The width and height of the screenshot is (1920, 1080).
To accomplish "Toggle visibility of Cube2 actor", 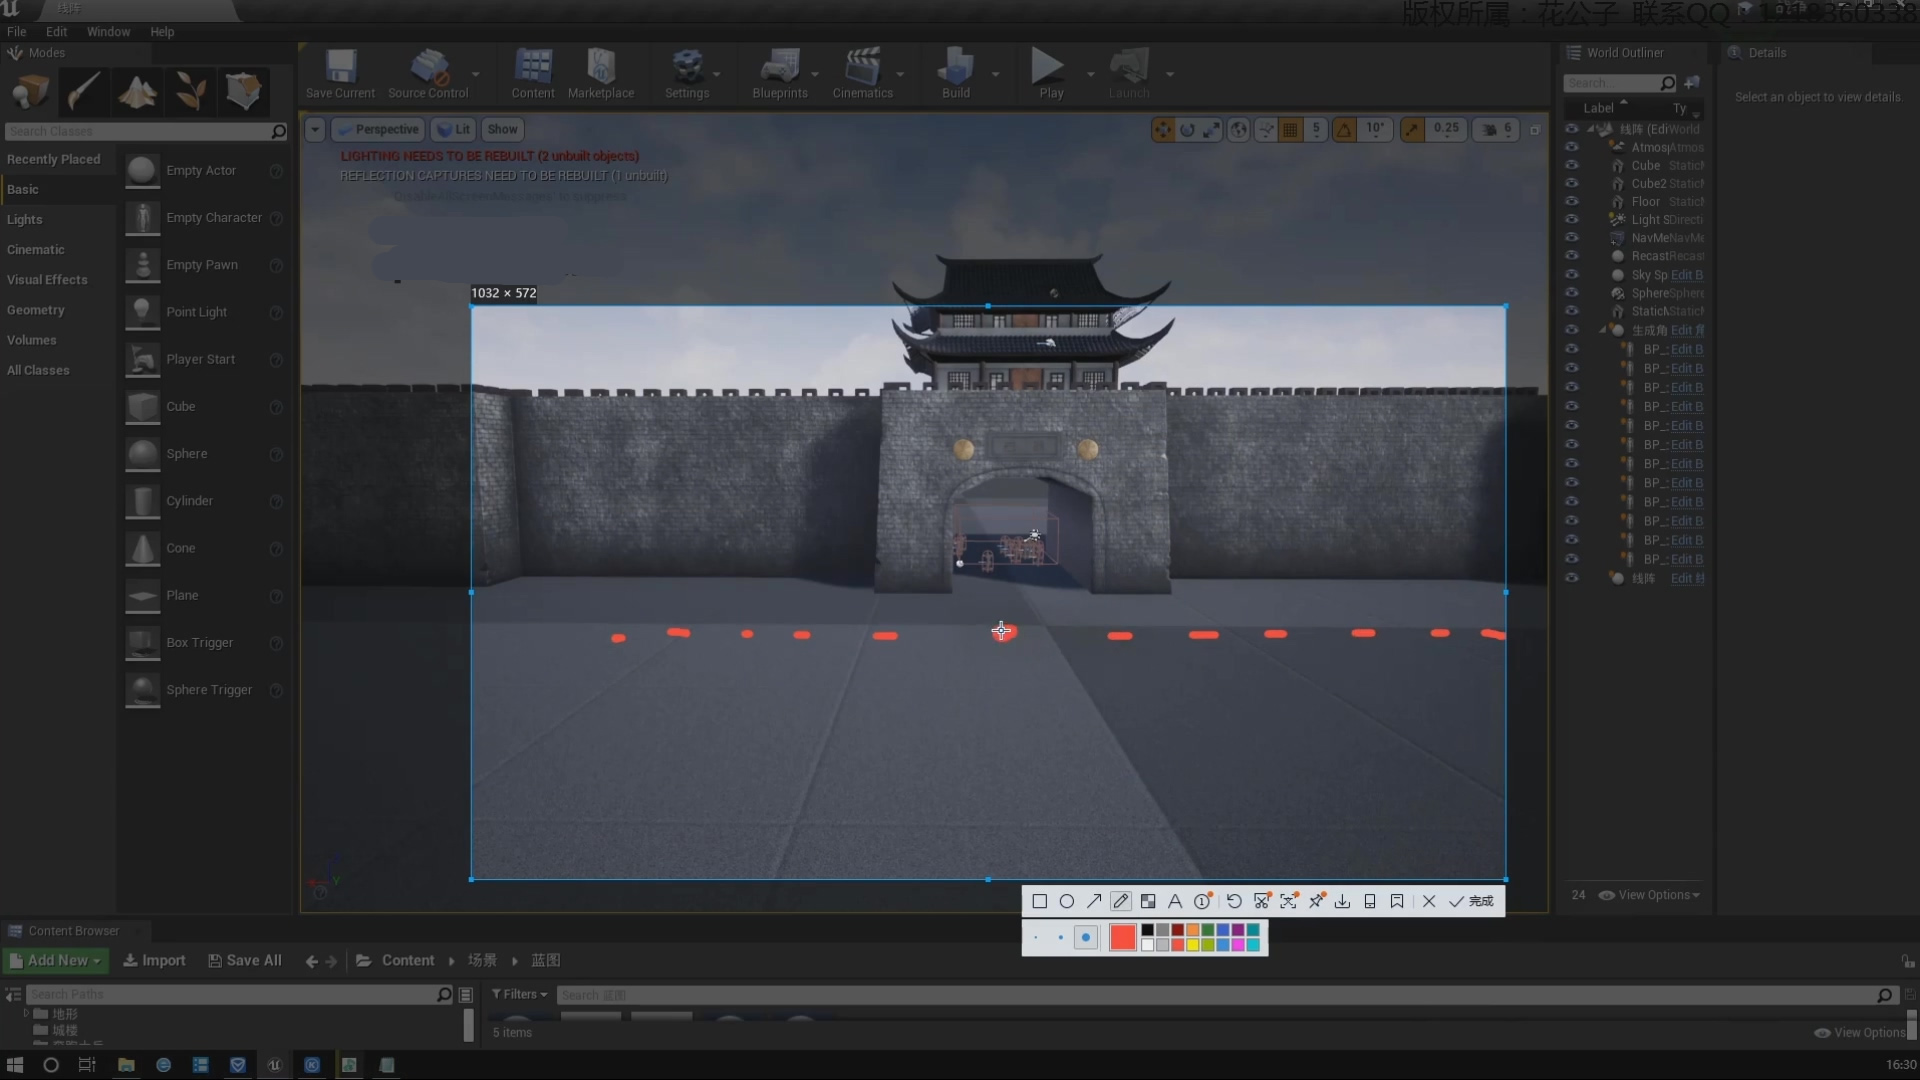I will pyautogui.click(x=1571, y=183).
